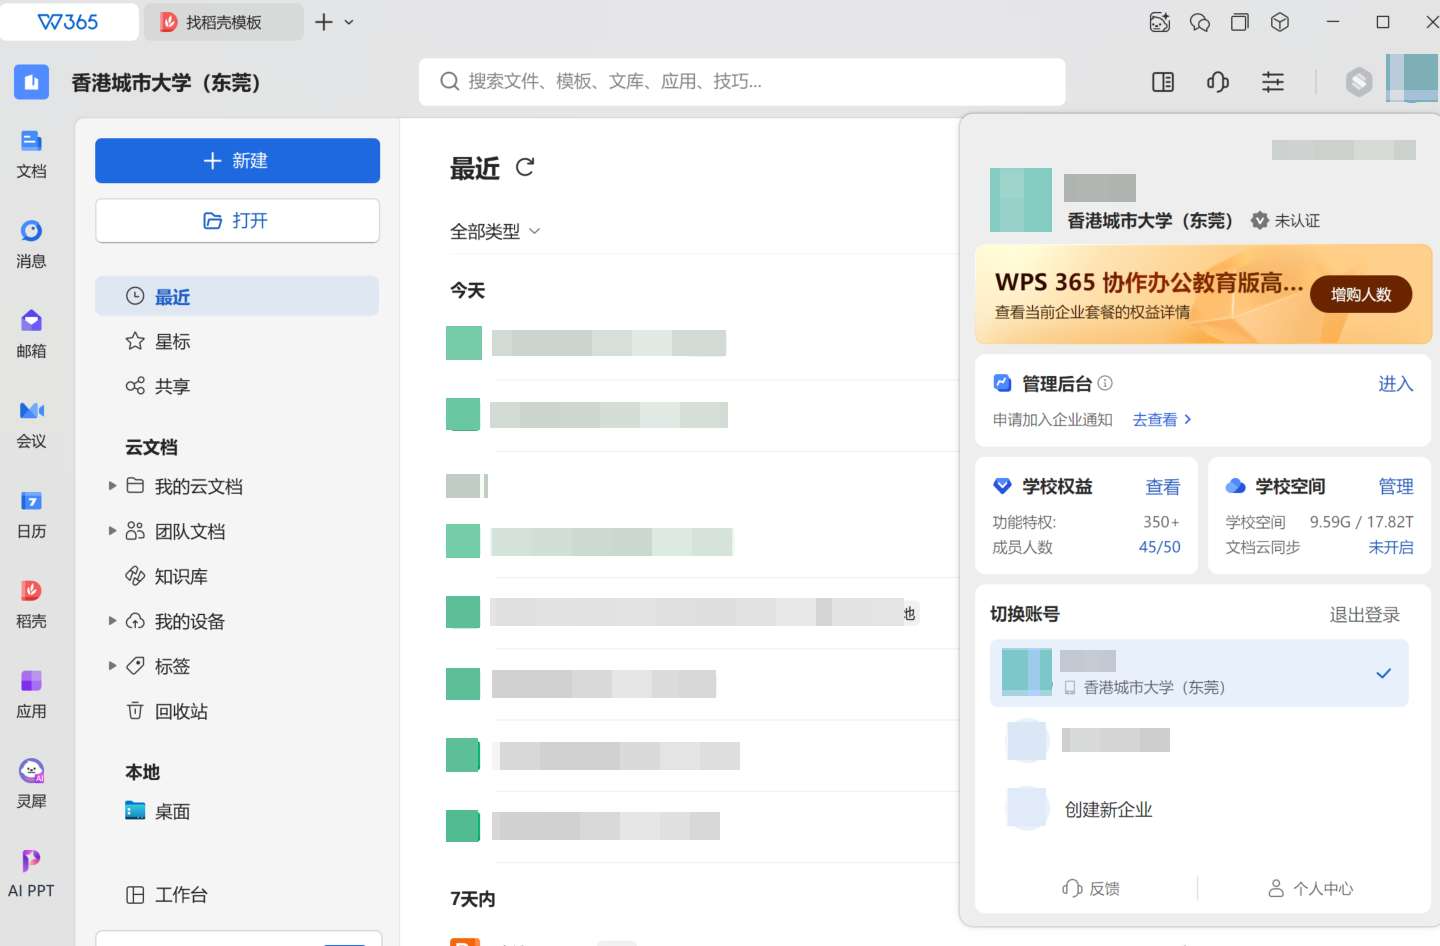Screen dimensions: 1440x946
Task: Open the 灵犀 AI assistant icon
Action: click(x=31, y=783)
